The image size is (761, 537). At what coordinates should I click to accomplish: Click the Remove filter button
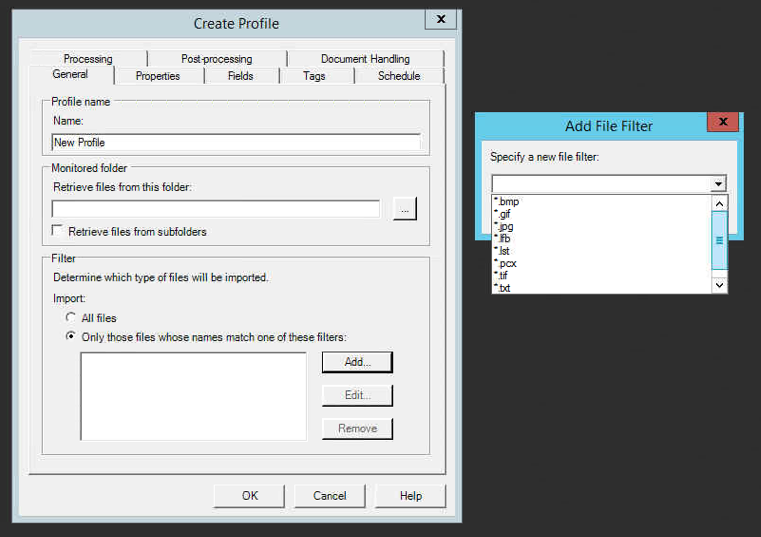(357, 428)
